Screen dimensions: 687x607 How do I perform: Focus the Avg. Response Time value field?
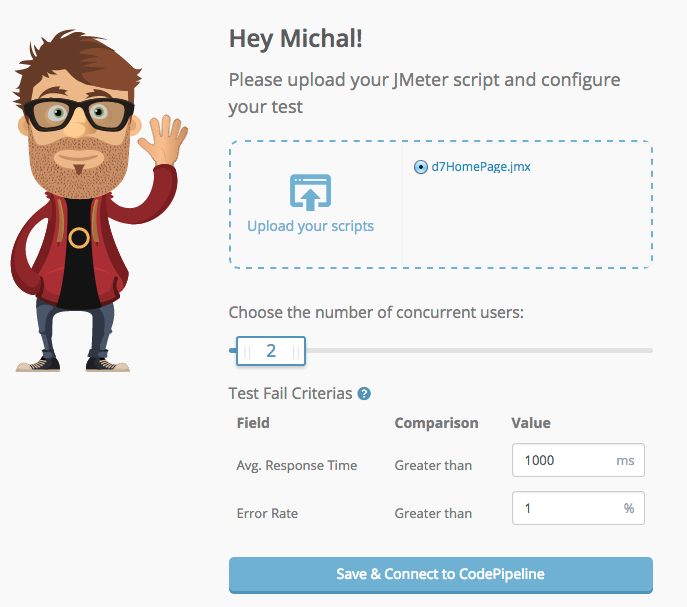point(578,460)
